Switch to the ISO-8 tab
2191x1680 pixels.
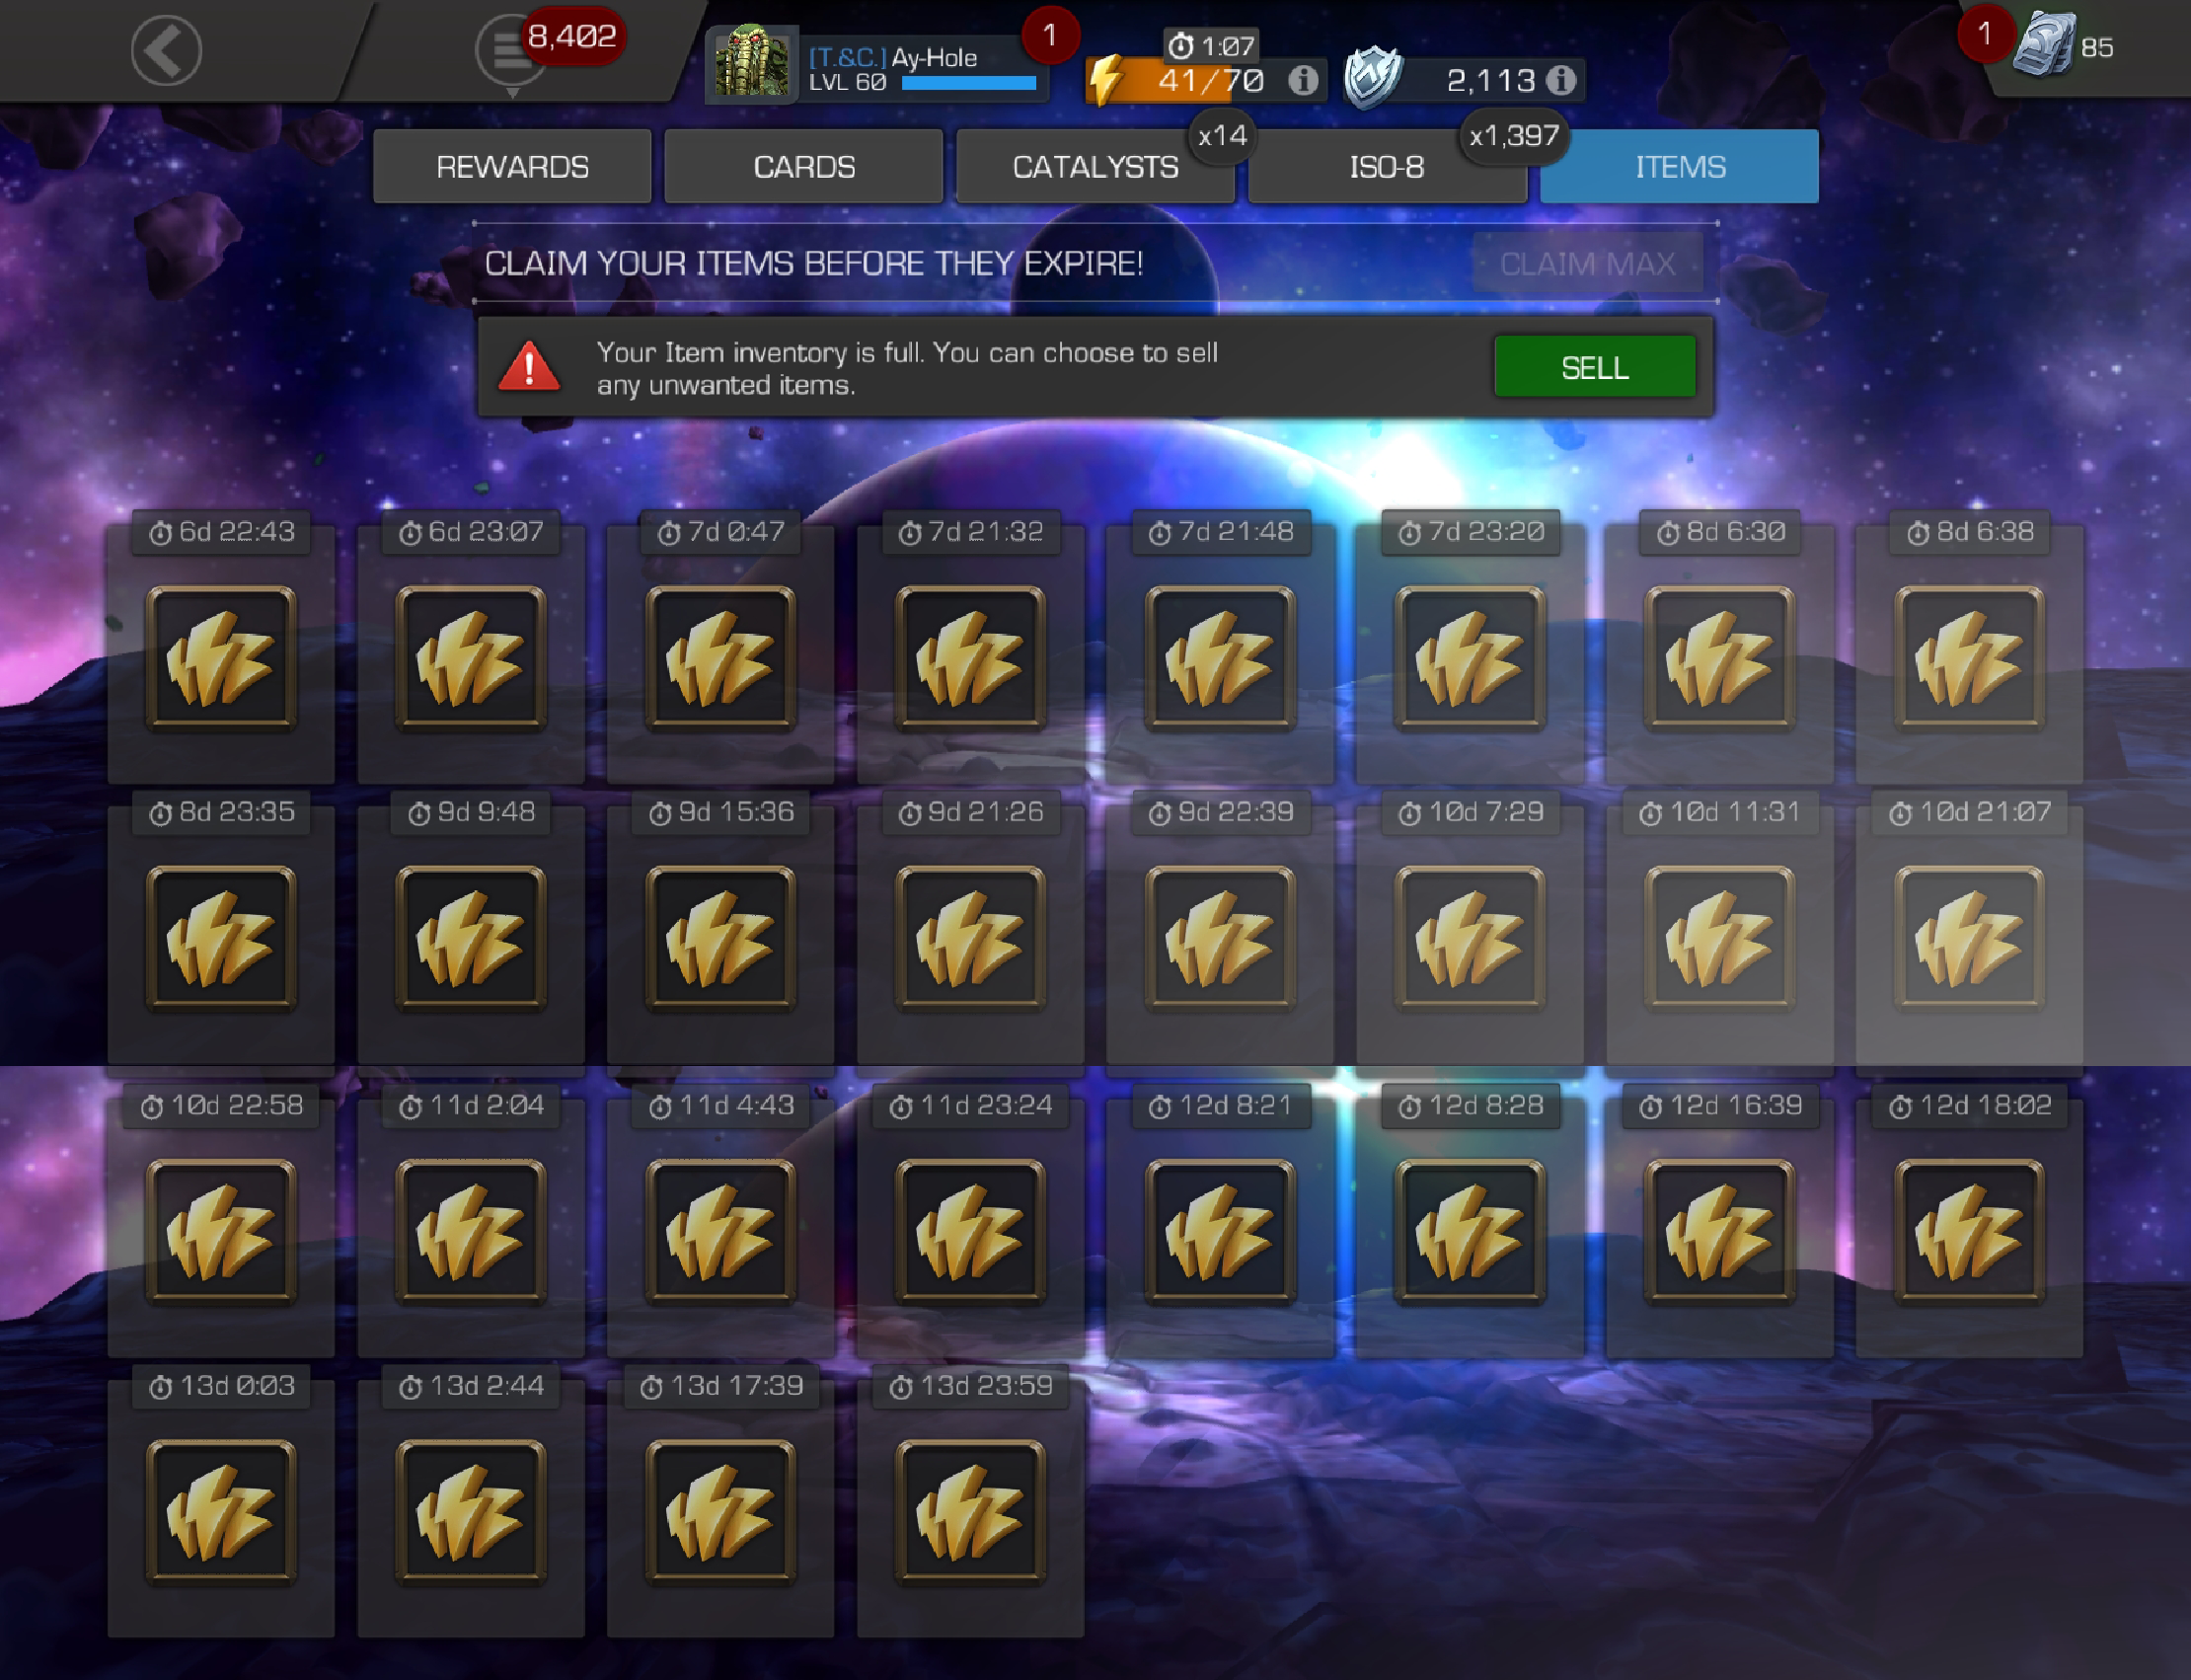[x=1387, y=166]
